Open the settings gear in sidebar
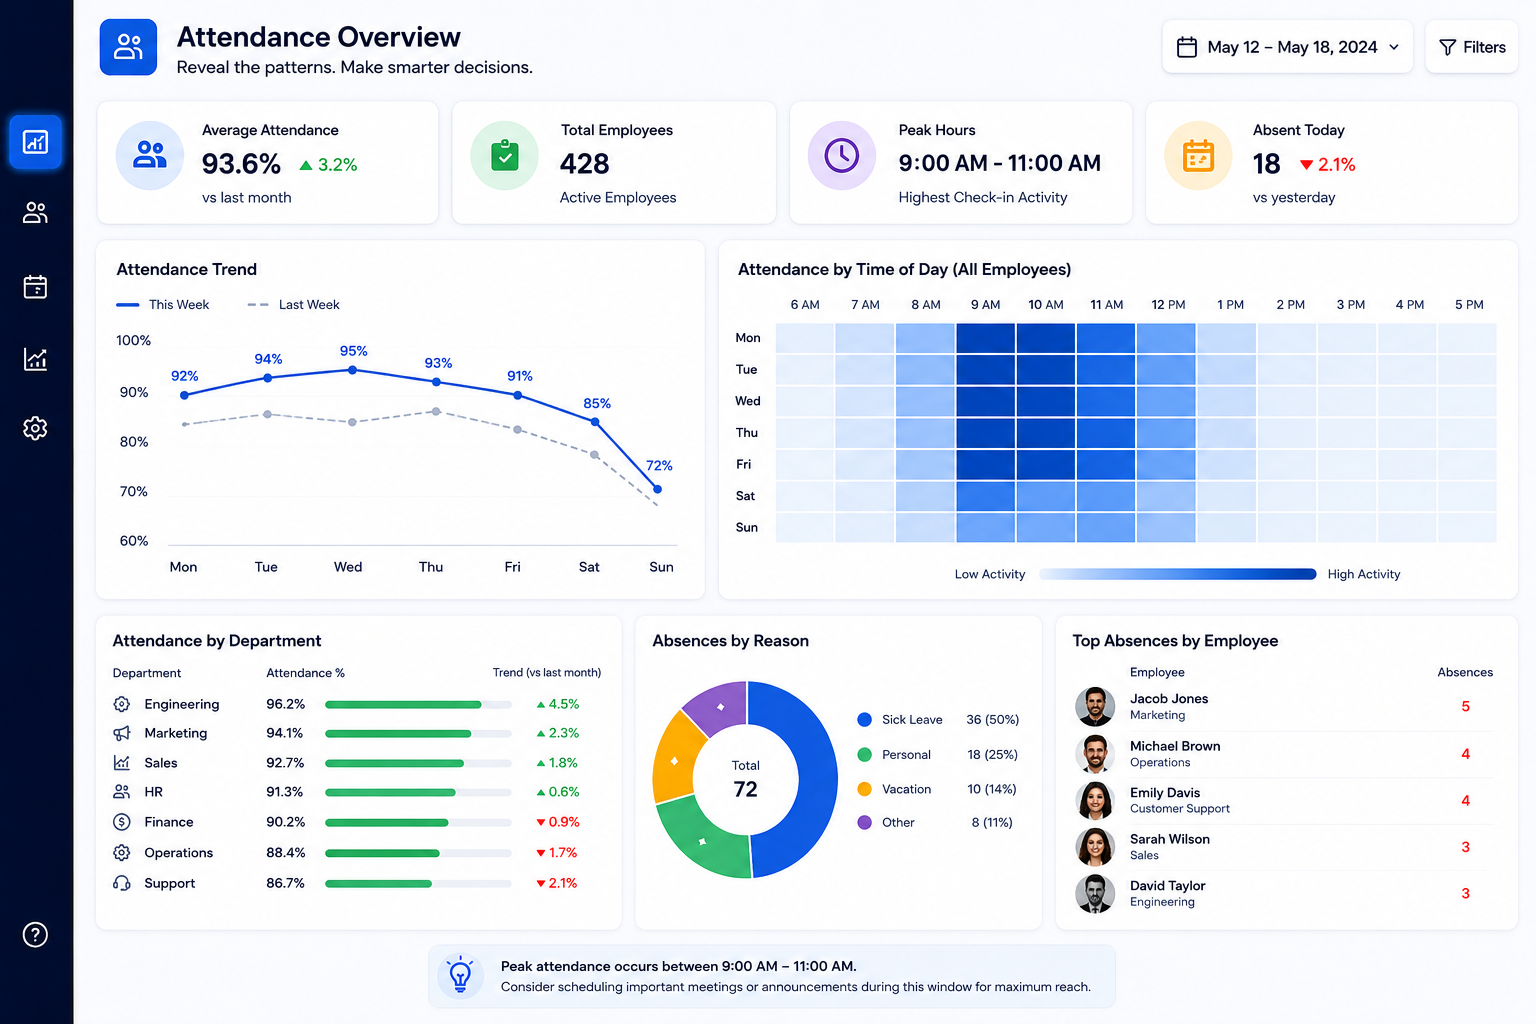The width and height of the screenshot is (1536, 1024). (35, 428)
